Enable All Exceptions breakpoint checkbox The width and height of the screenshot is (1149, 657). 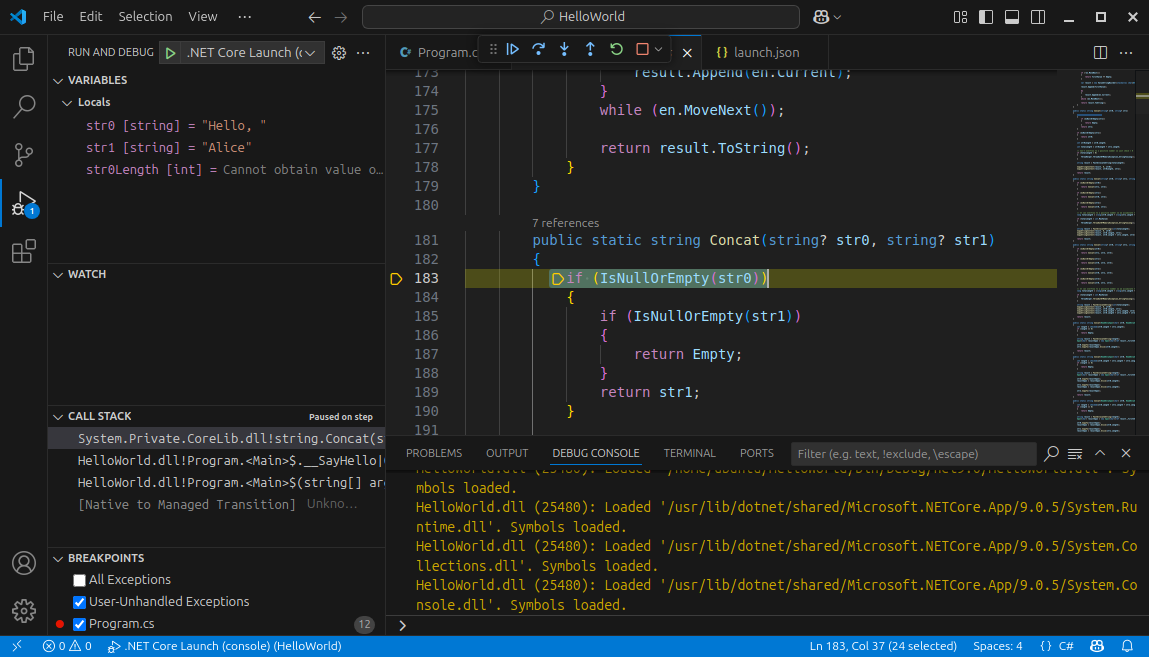point(79,580)
